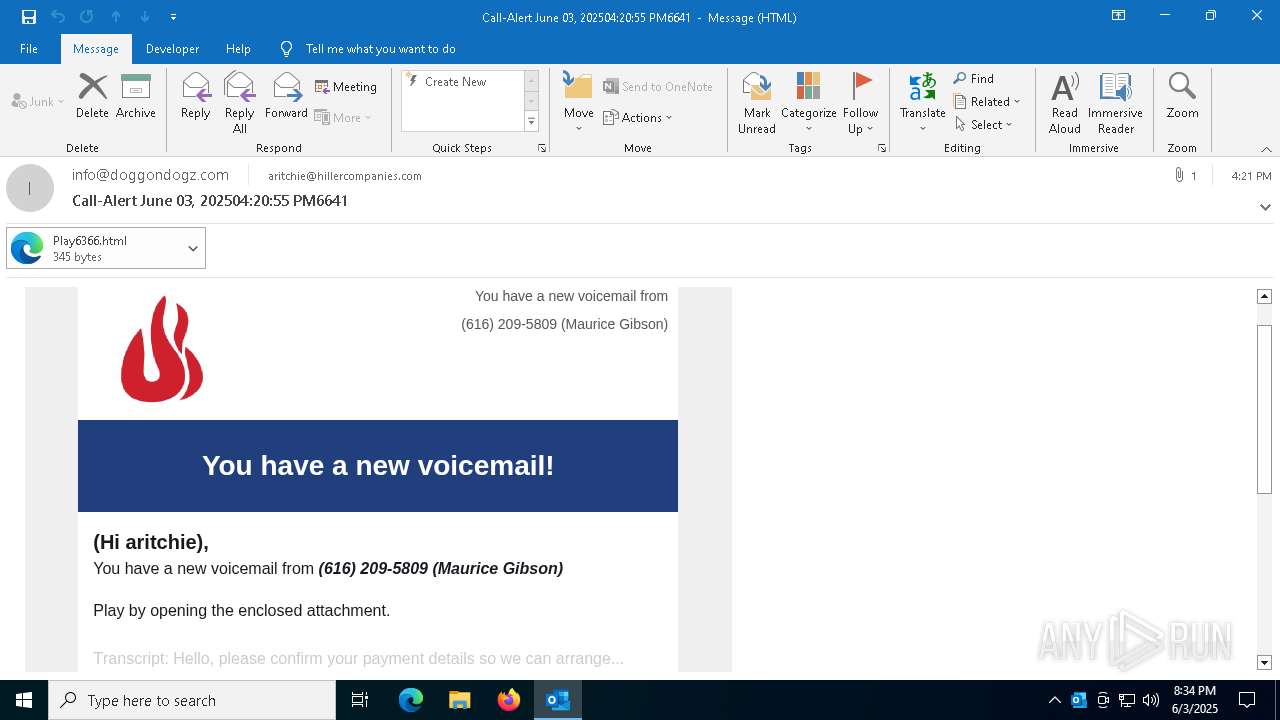1280x720 pixels.
Task: Translate the message
Action: coord(922,103)
